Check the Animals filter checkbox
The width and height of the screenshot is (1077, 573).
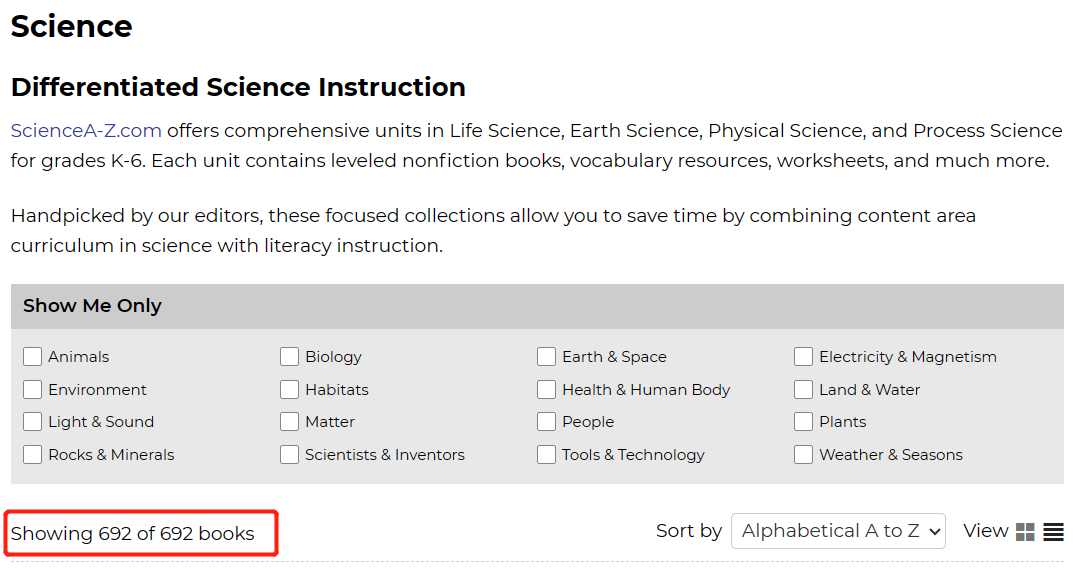tap(33, 357)
